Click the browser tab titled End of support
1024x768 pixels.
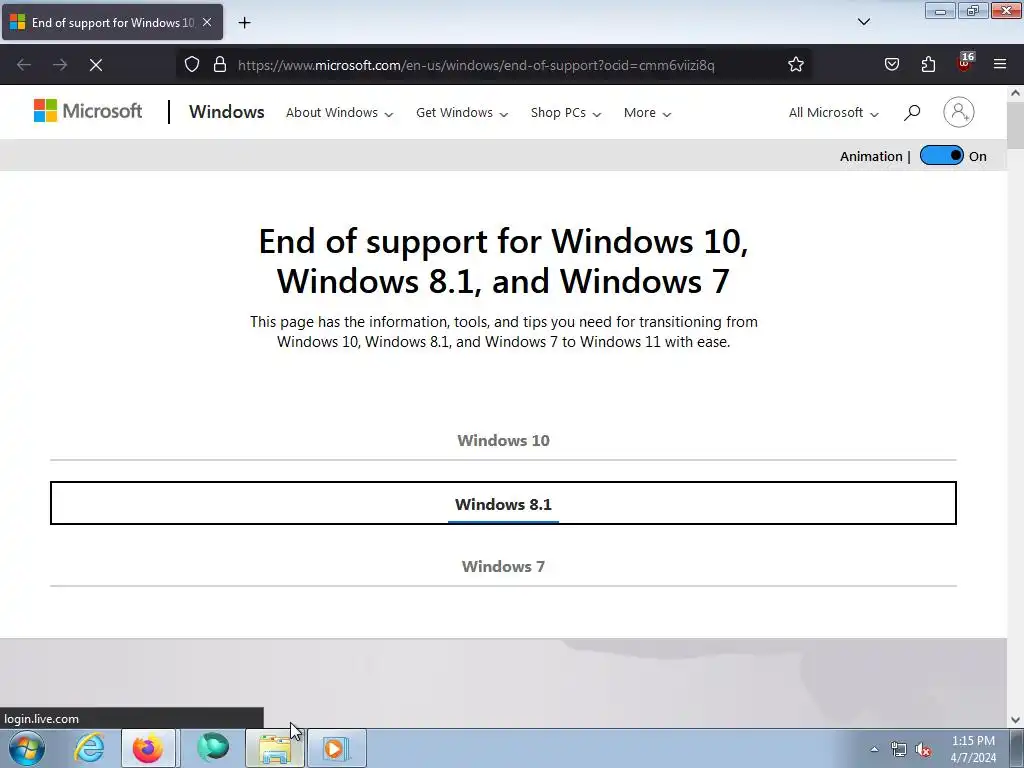click(112, 22)
